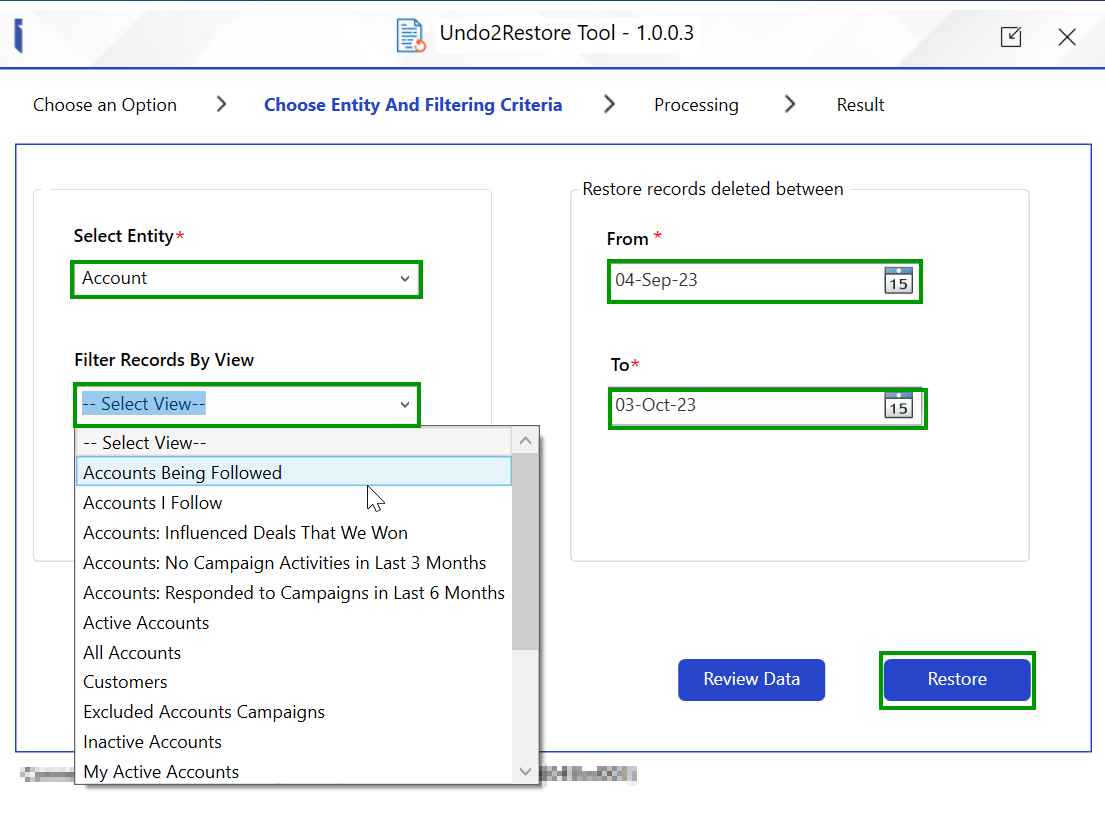The width and height of the screenshot is (1105, 829).
Task: Go to 'Choose an Option' step
Action: pos(105,105)
